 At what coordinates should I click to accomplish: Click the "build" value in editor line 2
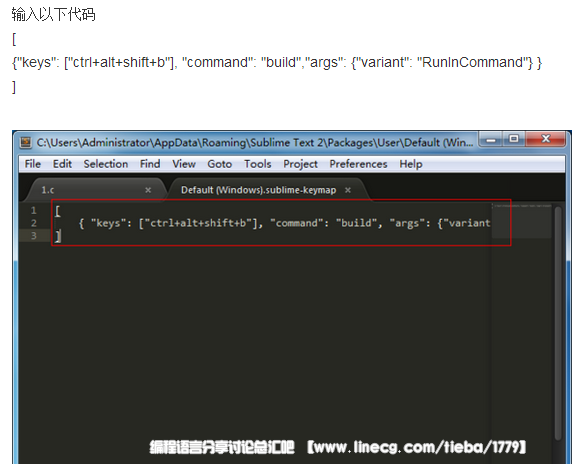pos(356,223)
